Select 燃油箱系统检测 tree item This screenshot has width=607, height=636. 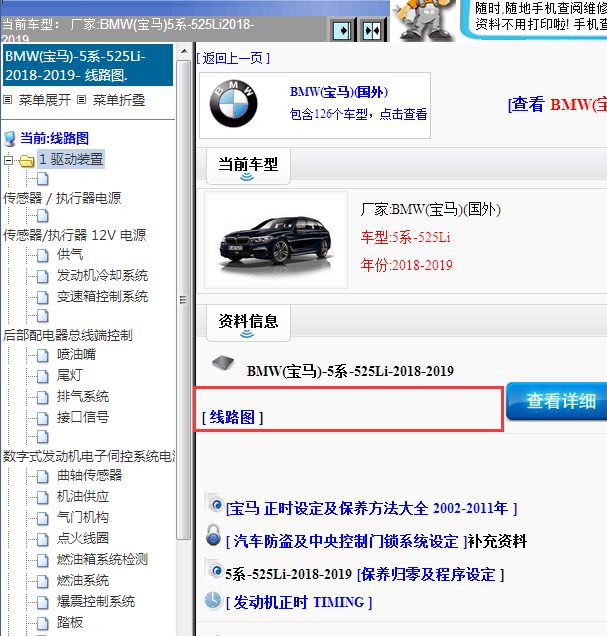[102, 560]
